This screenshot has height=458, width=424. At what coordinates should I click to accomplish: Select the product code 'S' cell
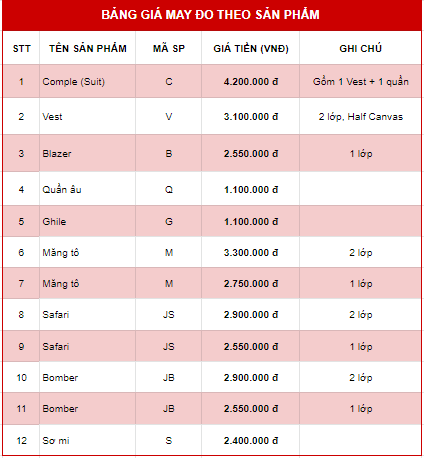(169, 441)
